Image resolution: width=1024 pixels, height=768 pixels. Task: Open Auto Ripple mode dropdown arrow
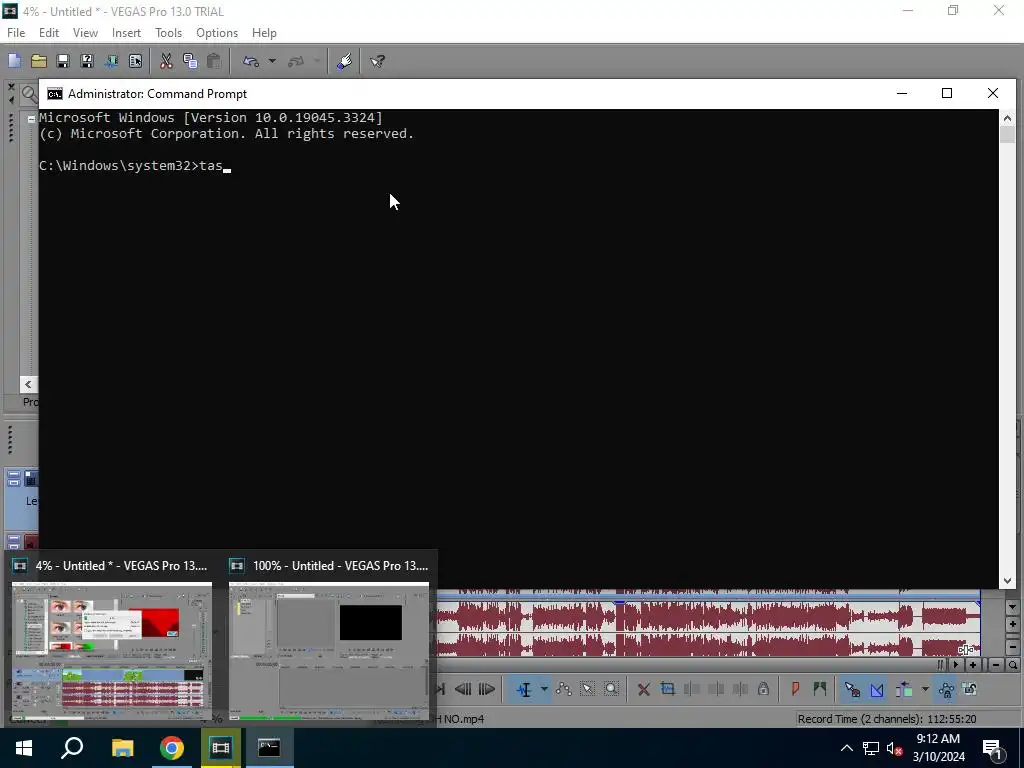(925, 689)
